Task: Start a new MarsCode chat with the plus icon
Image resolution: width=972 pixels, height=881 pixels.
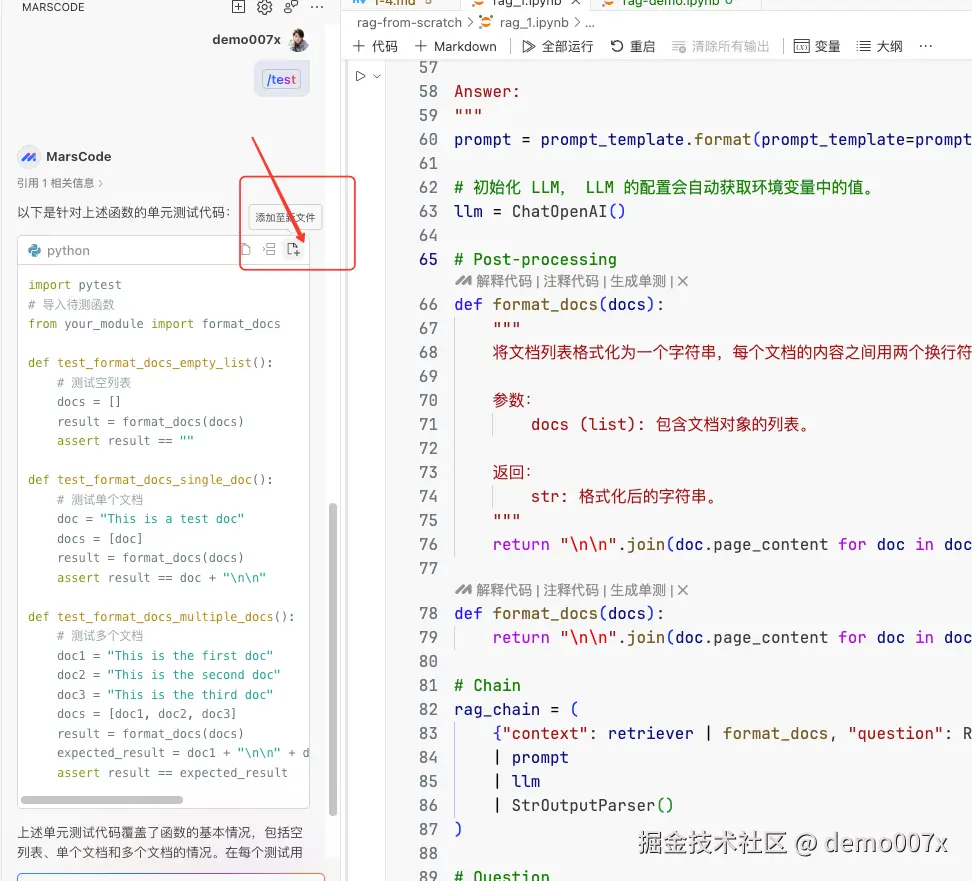Action: (238, 7)
